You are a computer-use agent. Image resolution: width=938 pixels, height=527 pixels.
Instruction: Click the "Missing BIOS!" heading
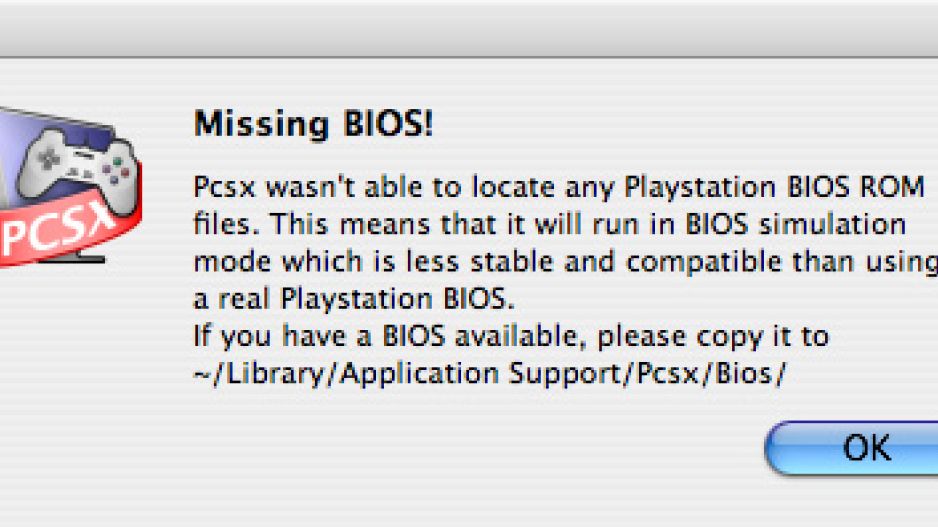[314, 125]
